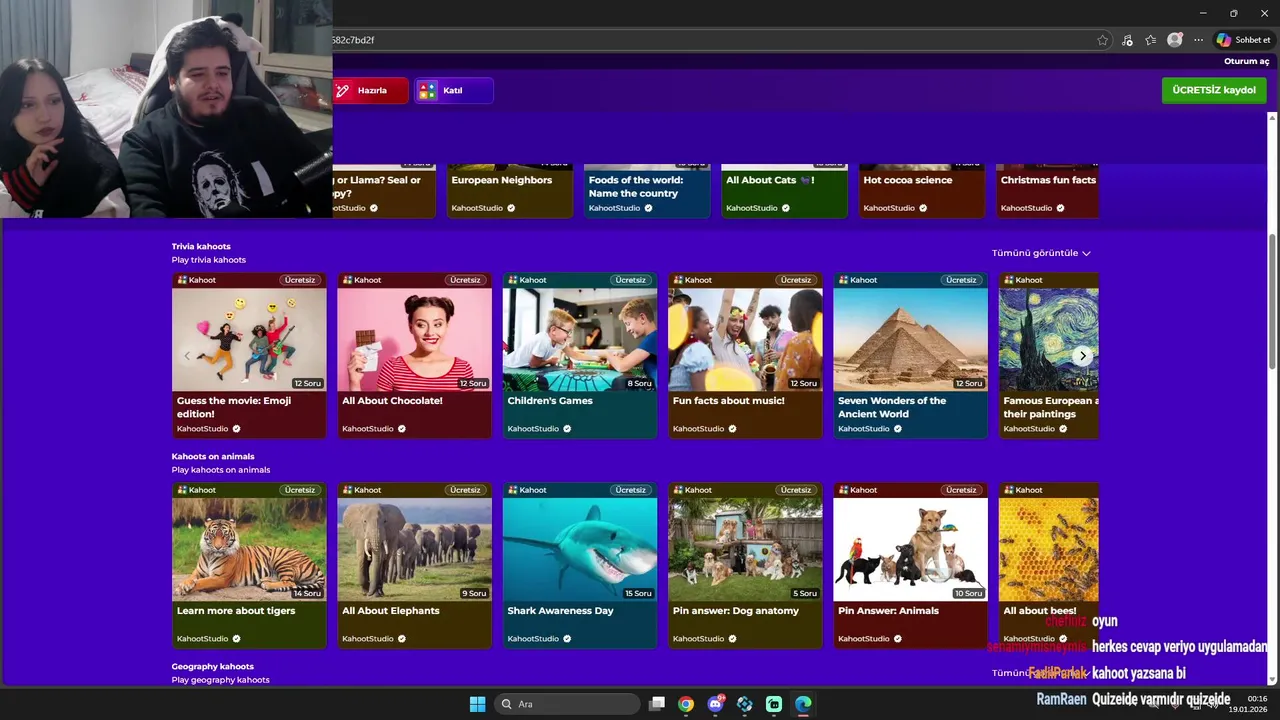
Task: Switch to Microsoft Edge in the taskbar
Action: click(803, 704)
